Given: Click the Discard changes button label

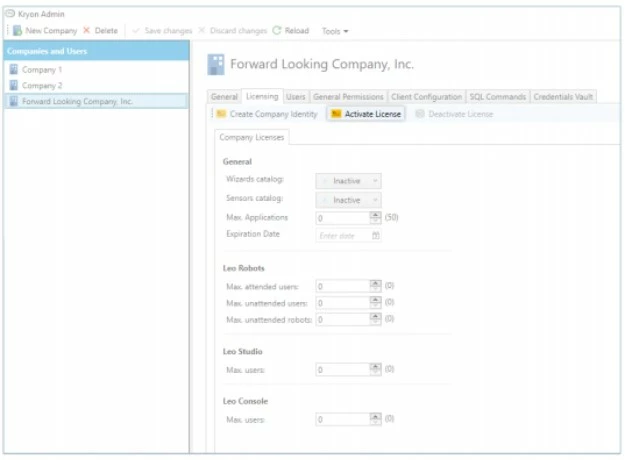Looking at the screenshot, I should point(238,31).
